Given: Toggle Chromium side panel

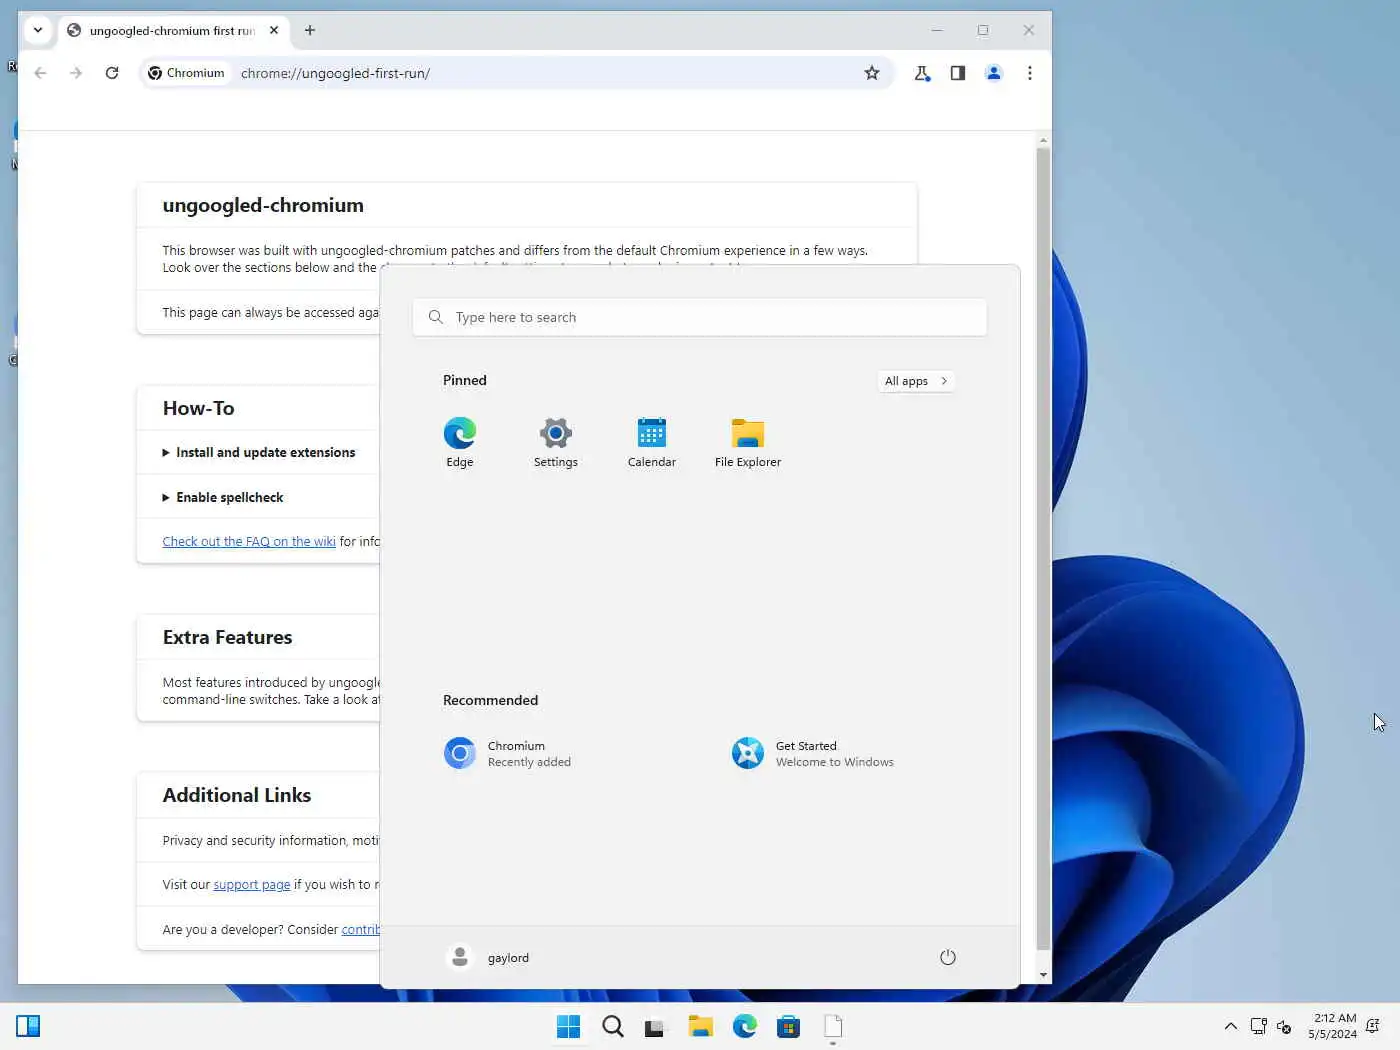Looking at the screenshot, I should pos(958,73).
